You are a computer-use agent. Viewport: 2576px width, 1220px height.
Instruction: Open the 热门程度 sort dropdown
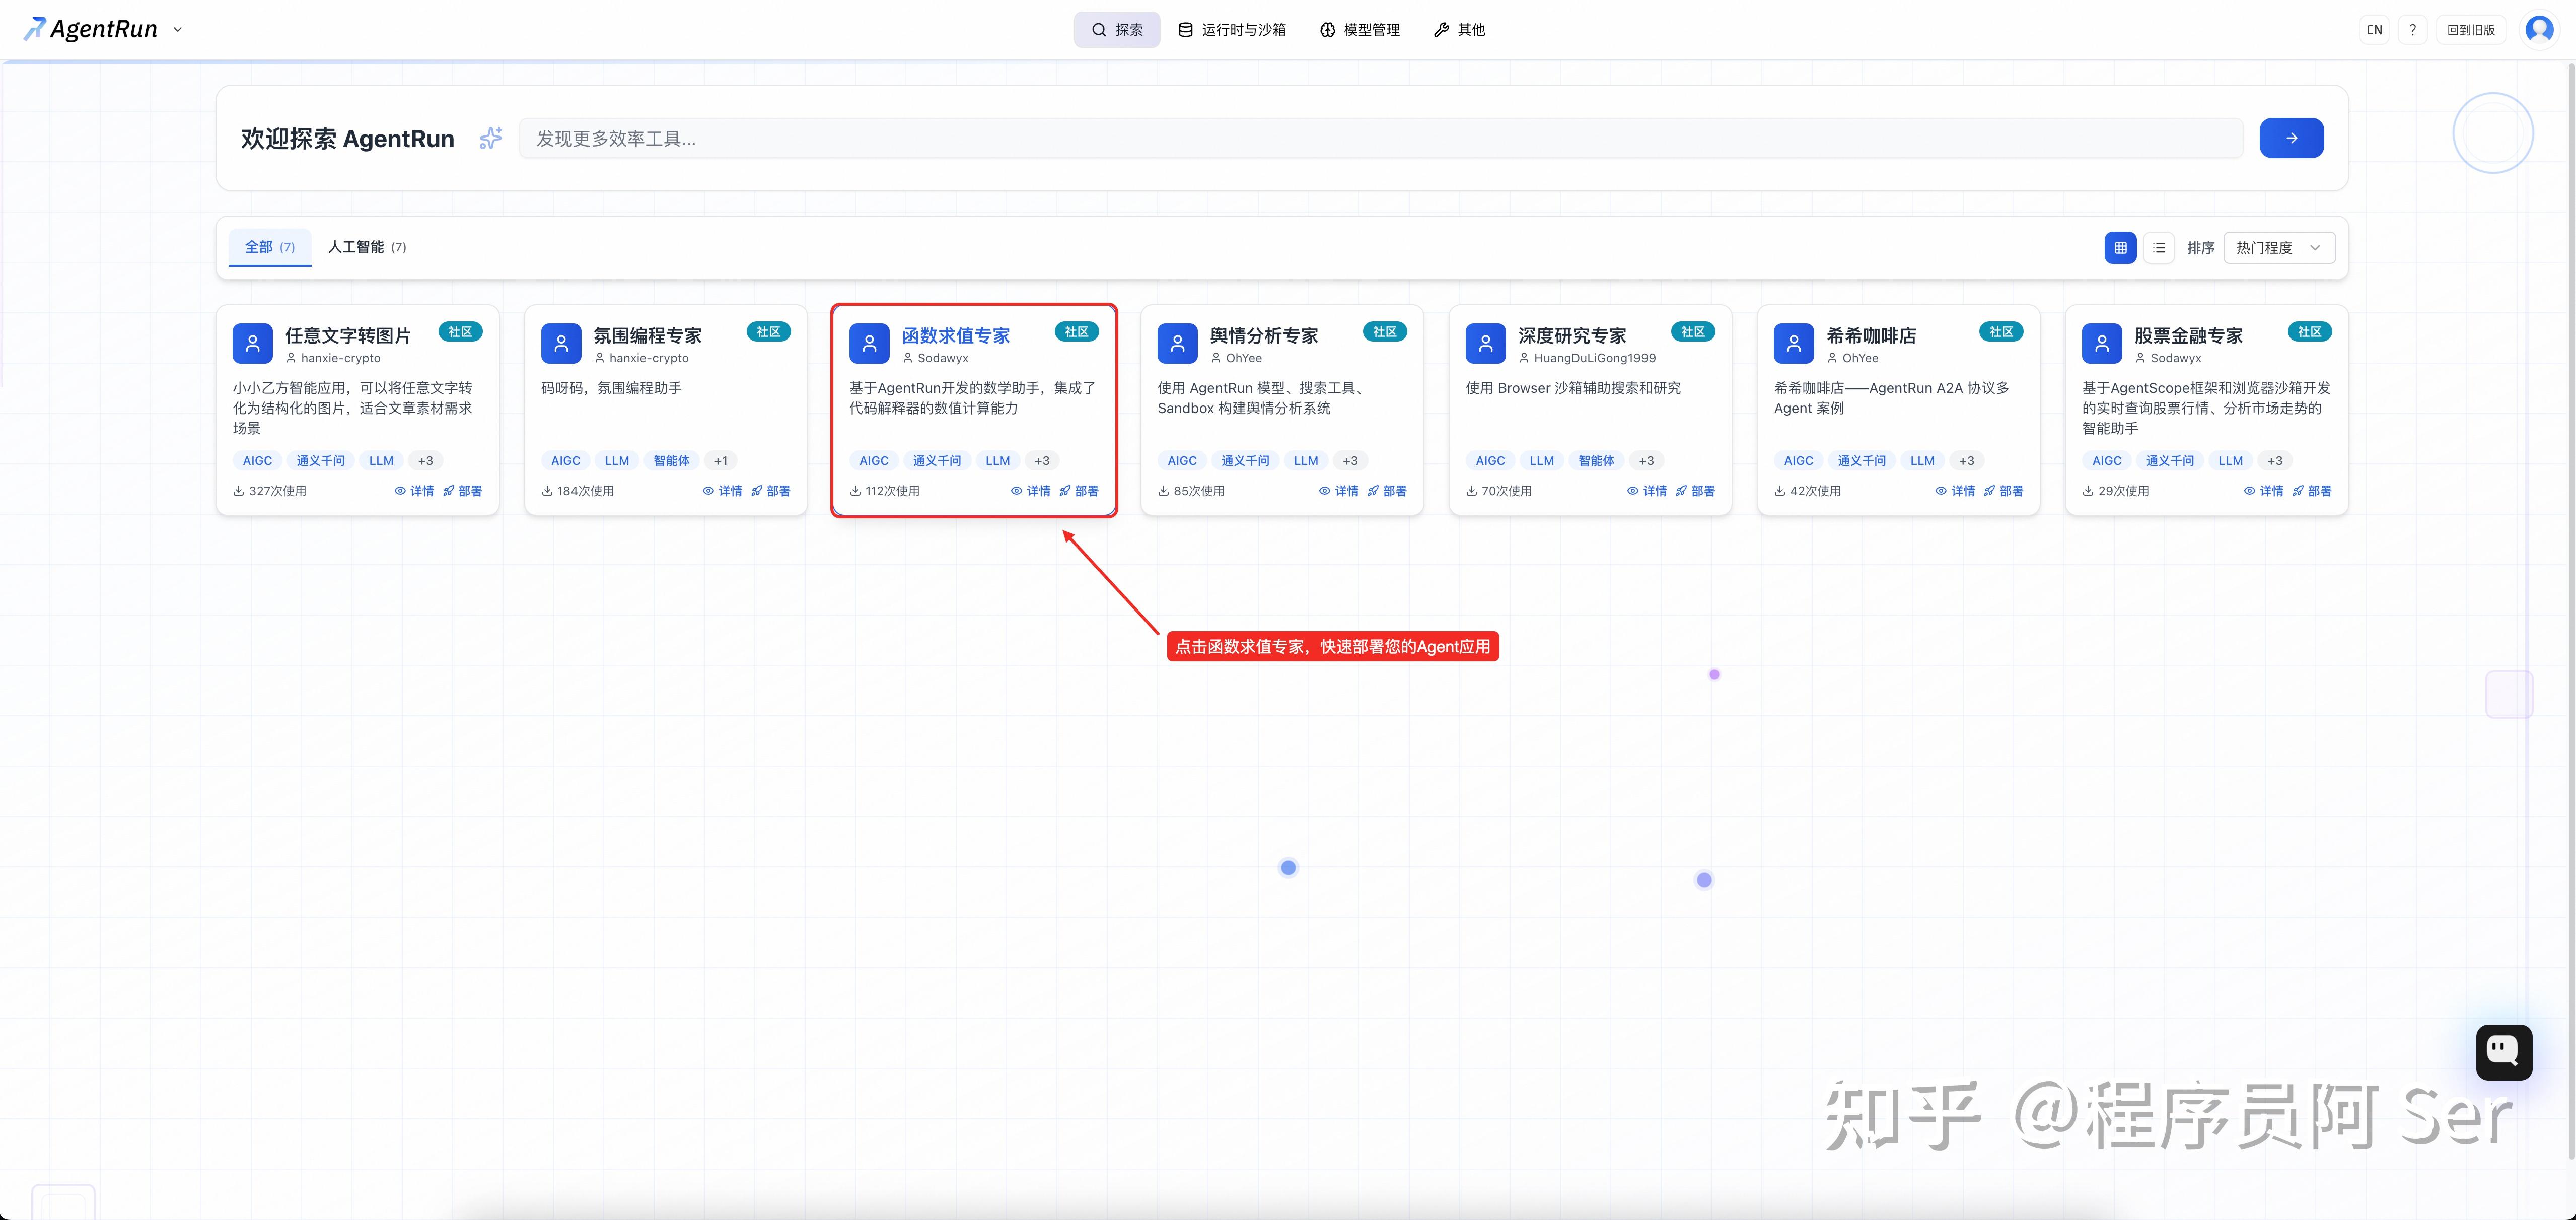coord(2279,248)
